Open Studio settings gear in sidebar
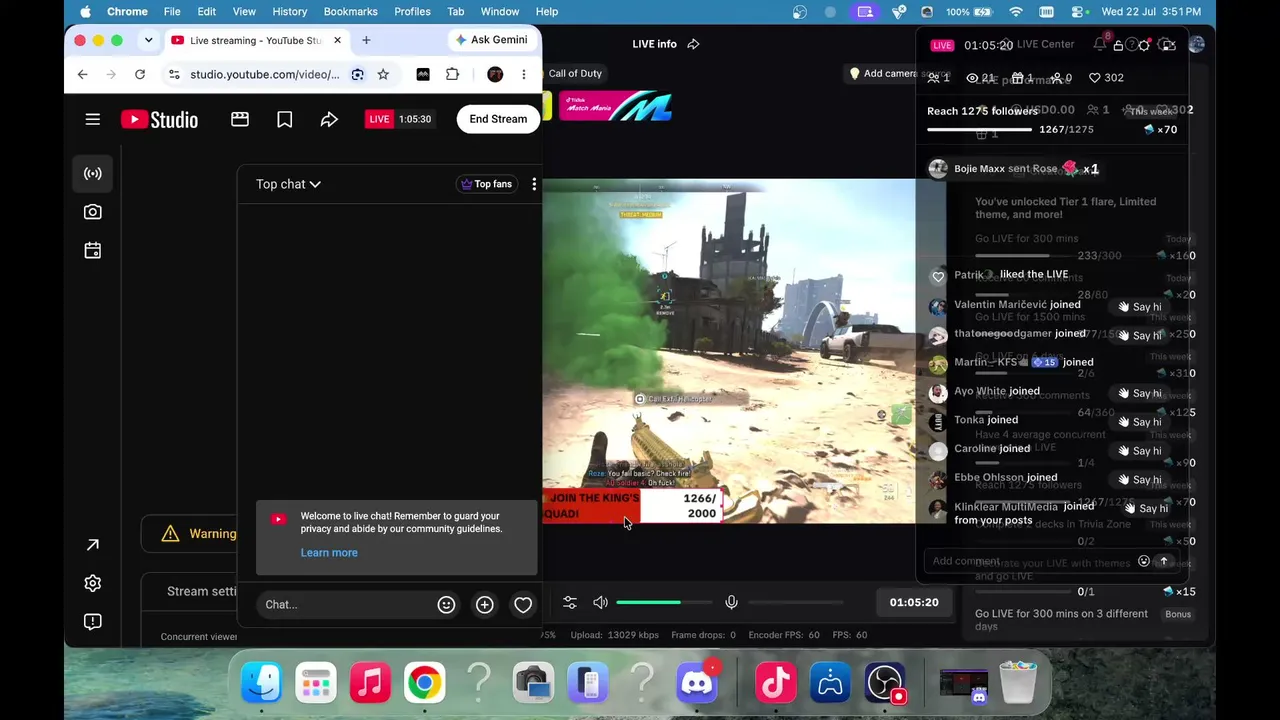This screenshot has width=1280, height=720. pyautogui.click(x=93, y=583)
